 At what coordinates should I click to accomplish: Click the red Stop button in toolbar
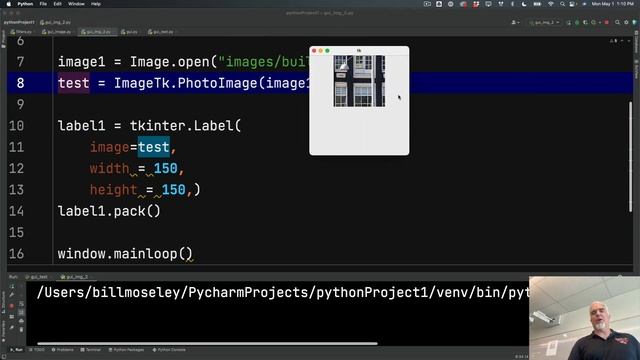[607, 22]
